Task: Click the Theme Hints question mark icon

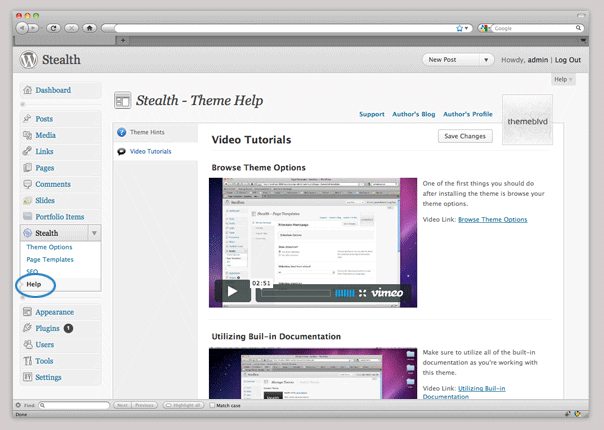Action: click(122, 132)
